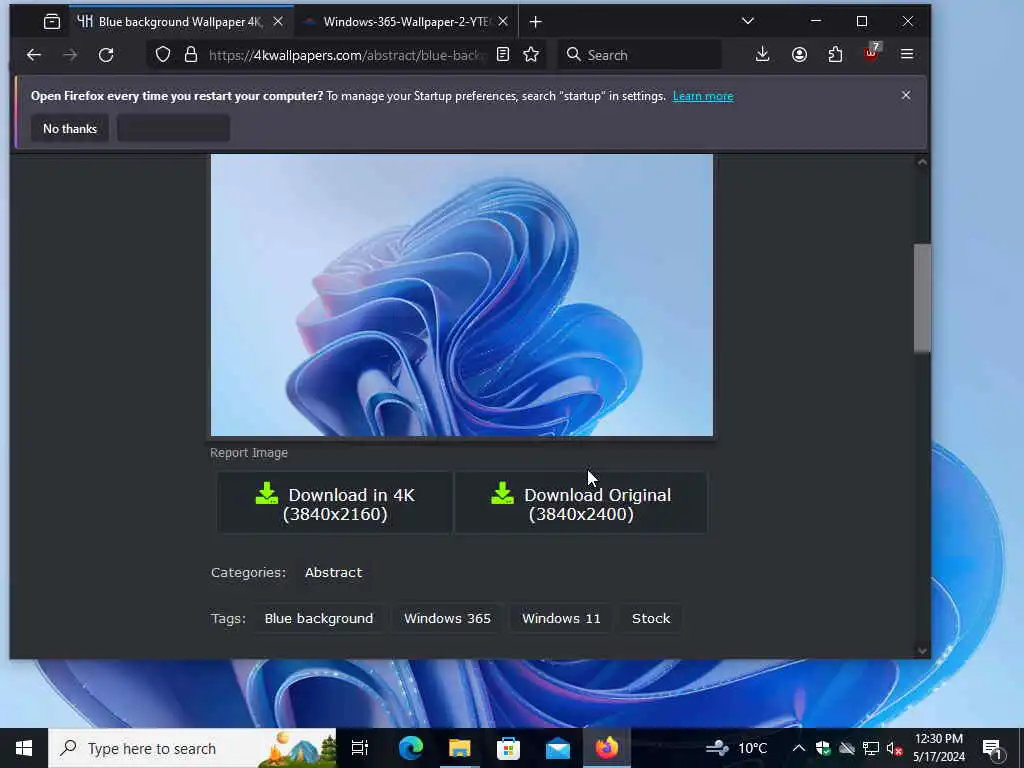
Task: Select the Blue background tag
Action: pos(319,618)
